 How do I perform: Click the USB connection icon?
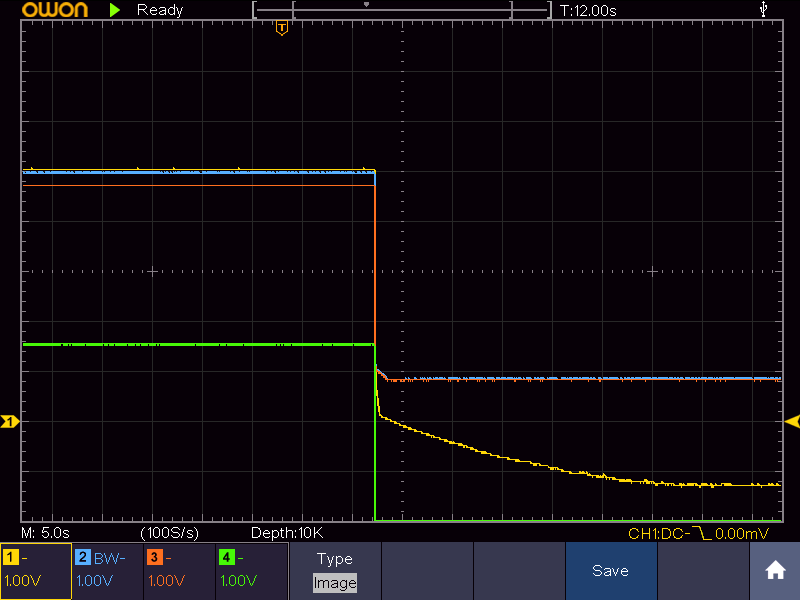[x=763, y=9]
